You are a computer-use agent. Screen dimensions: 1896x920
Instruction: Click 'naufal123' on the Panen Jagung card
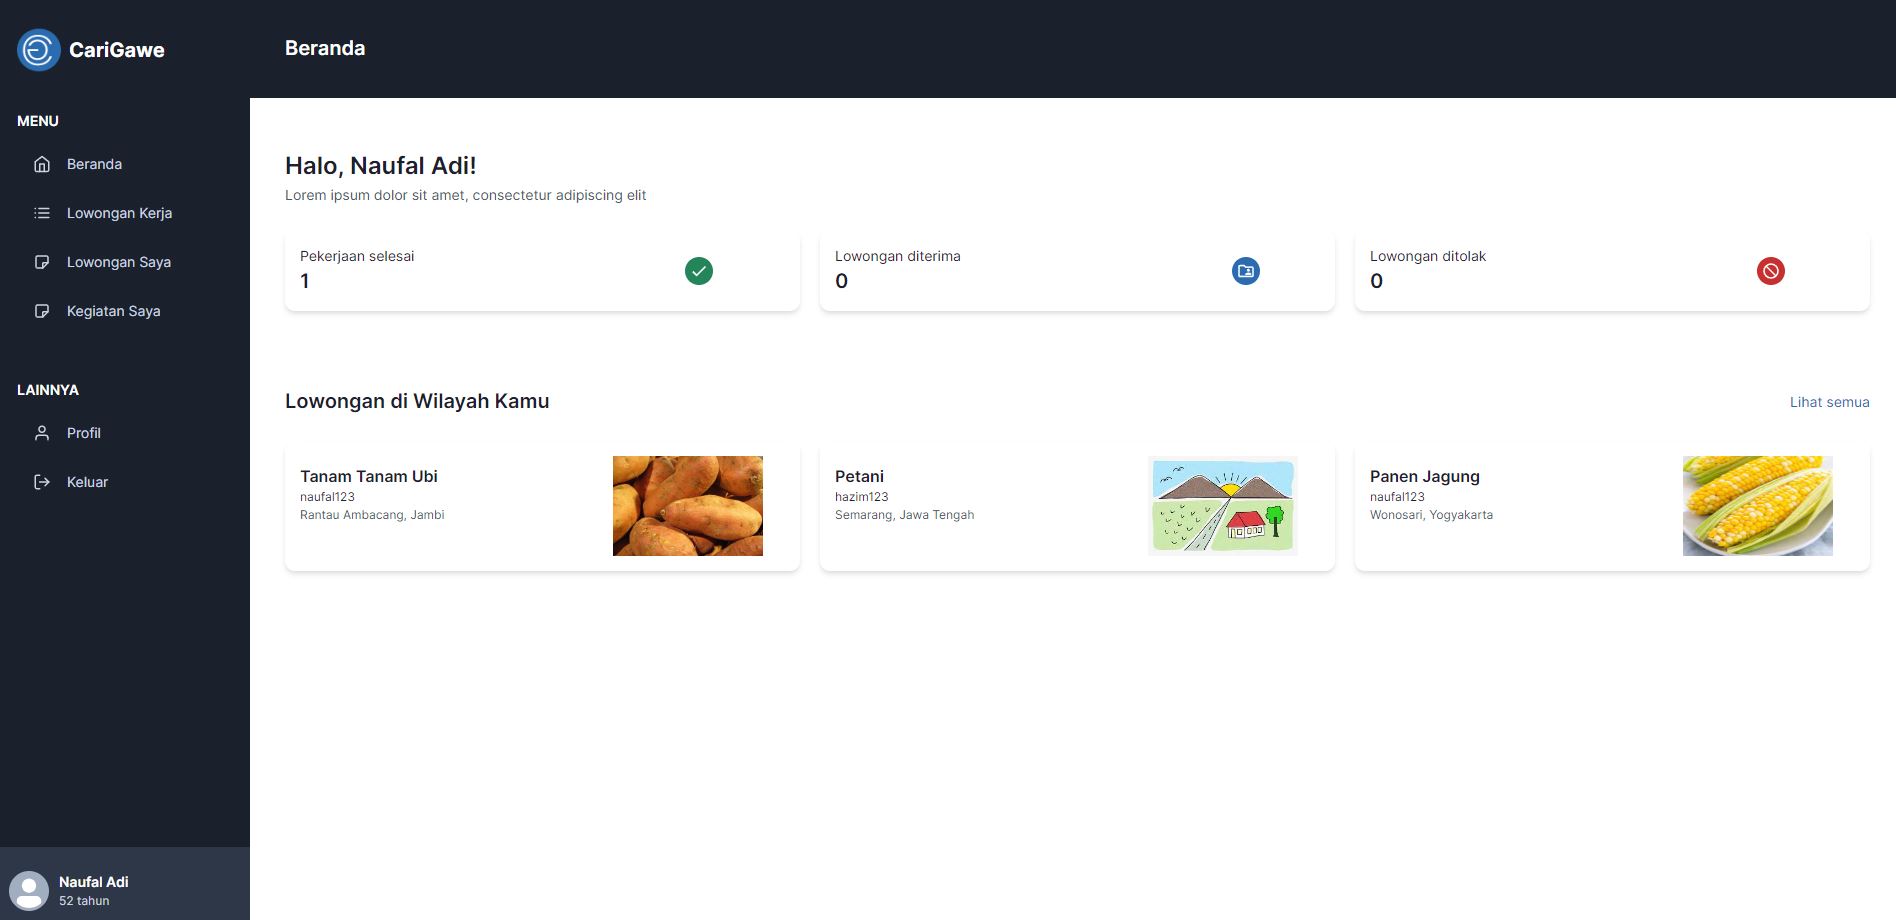[1397, 497]
